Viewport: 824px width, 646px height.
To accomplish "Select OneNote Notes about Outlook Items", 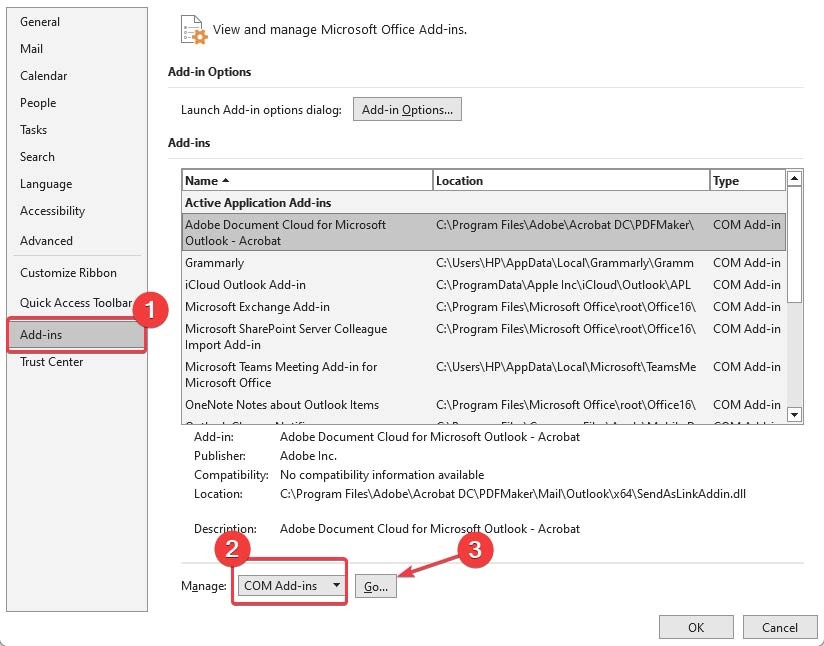I will coord(483,405).
